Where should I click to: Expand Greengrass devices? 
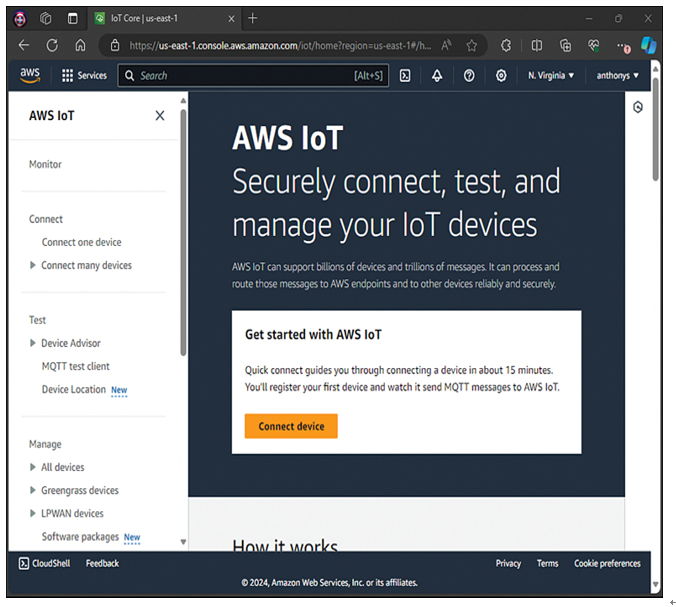pos(32,490)
